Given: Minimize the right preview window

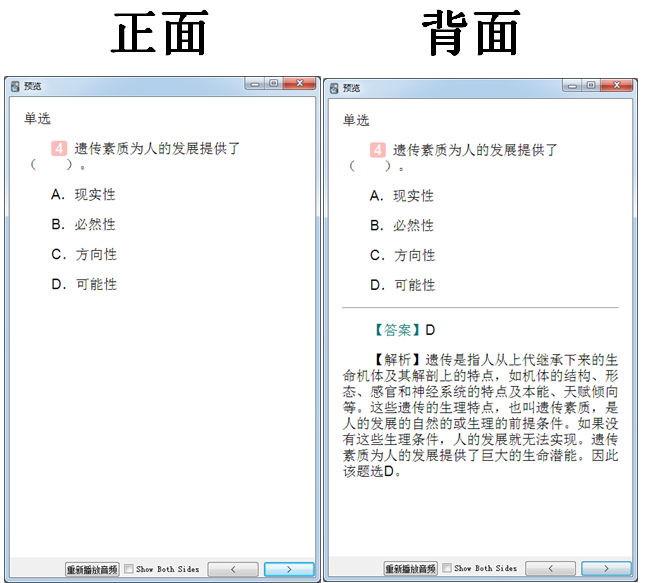Looking at the screenshot, I should 572,86.
